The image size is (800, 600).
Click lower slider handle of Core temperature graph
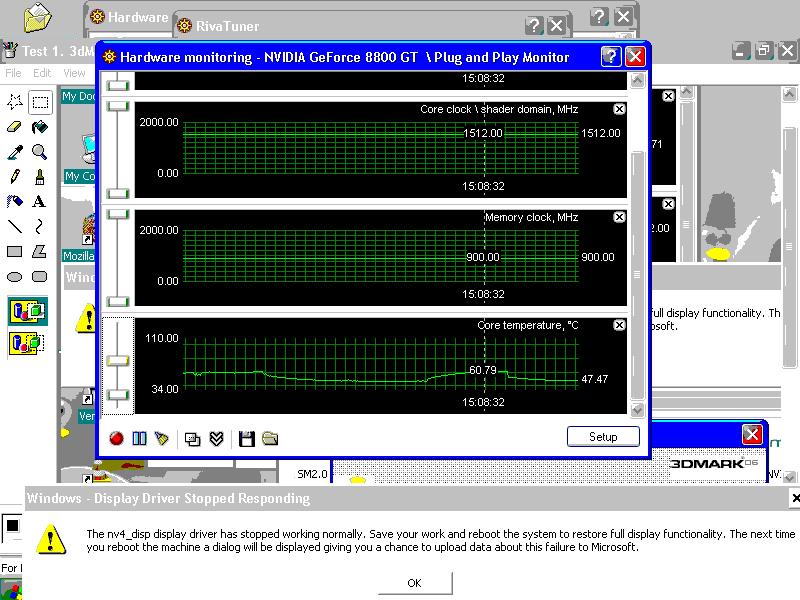pyautogui.click(x=118, y=395)
